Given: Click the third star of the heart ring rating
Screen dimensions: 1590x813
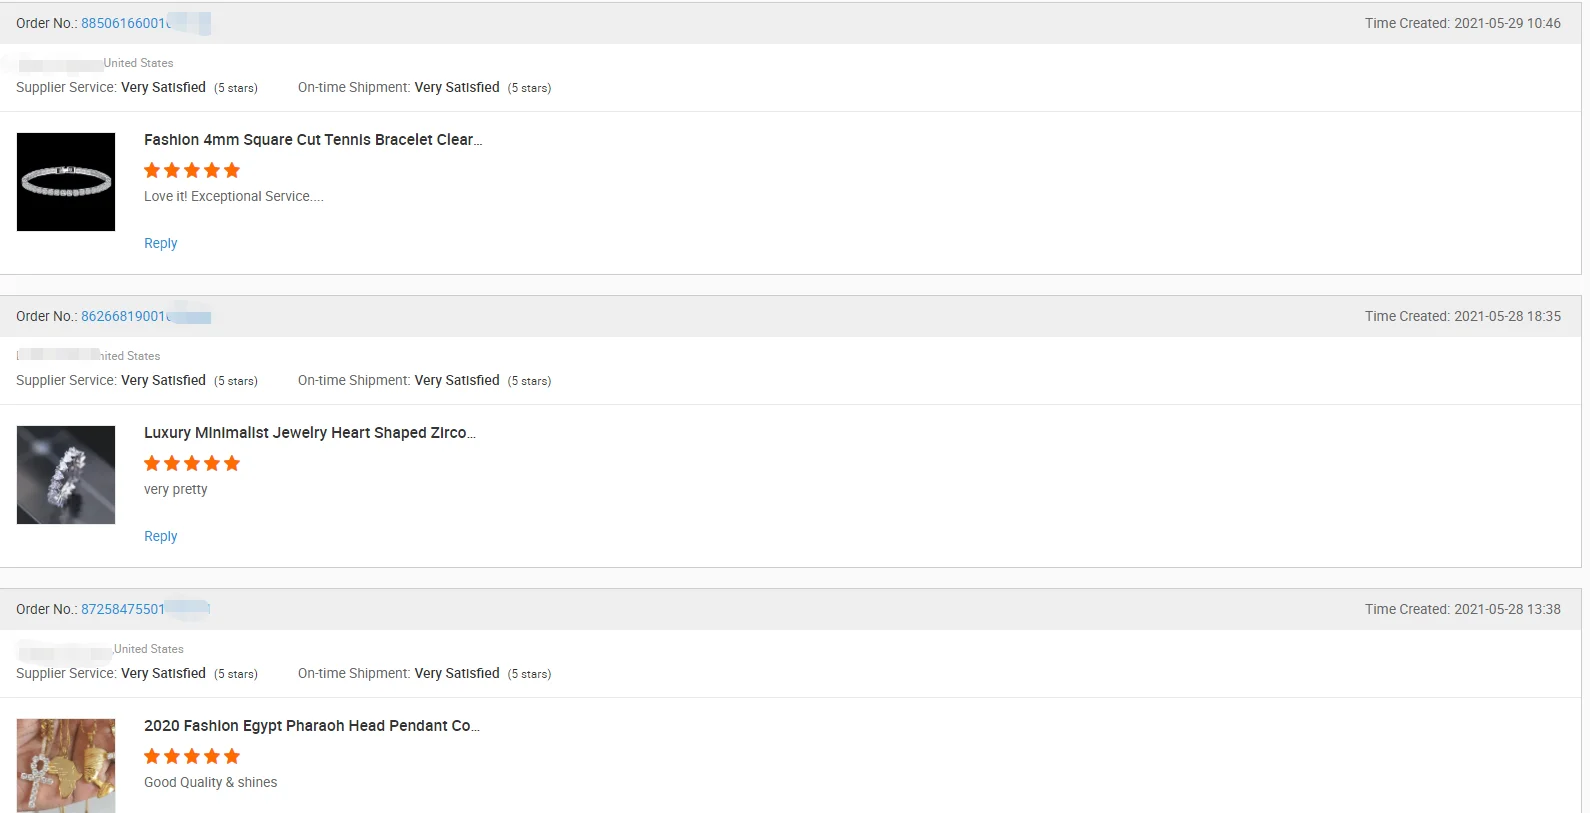Looking at the screenshot, I should (x=192, y=463).
